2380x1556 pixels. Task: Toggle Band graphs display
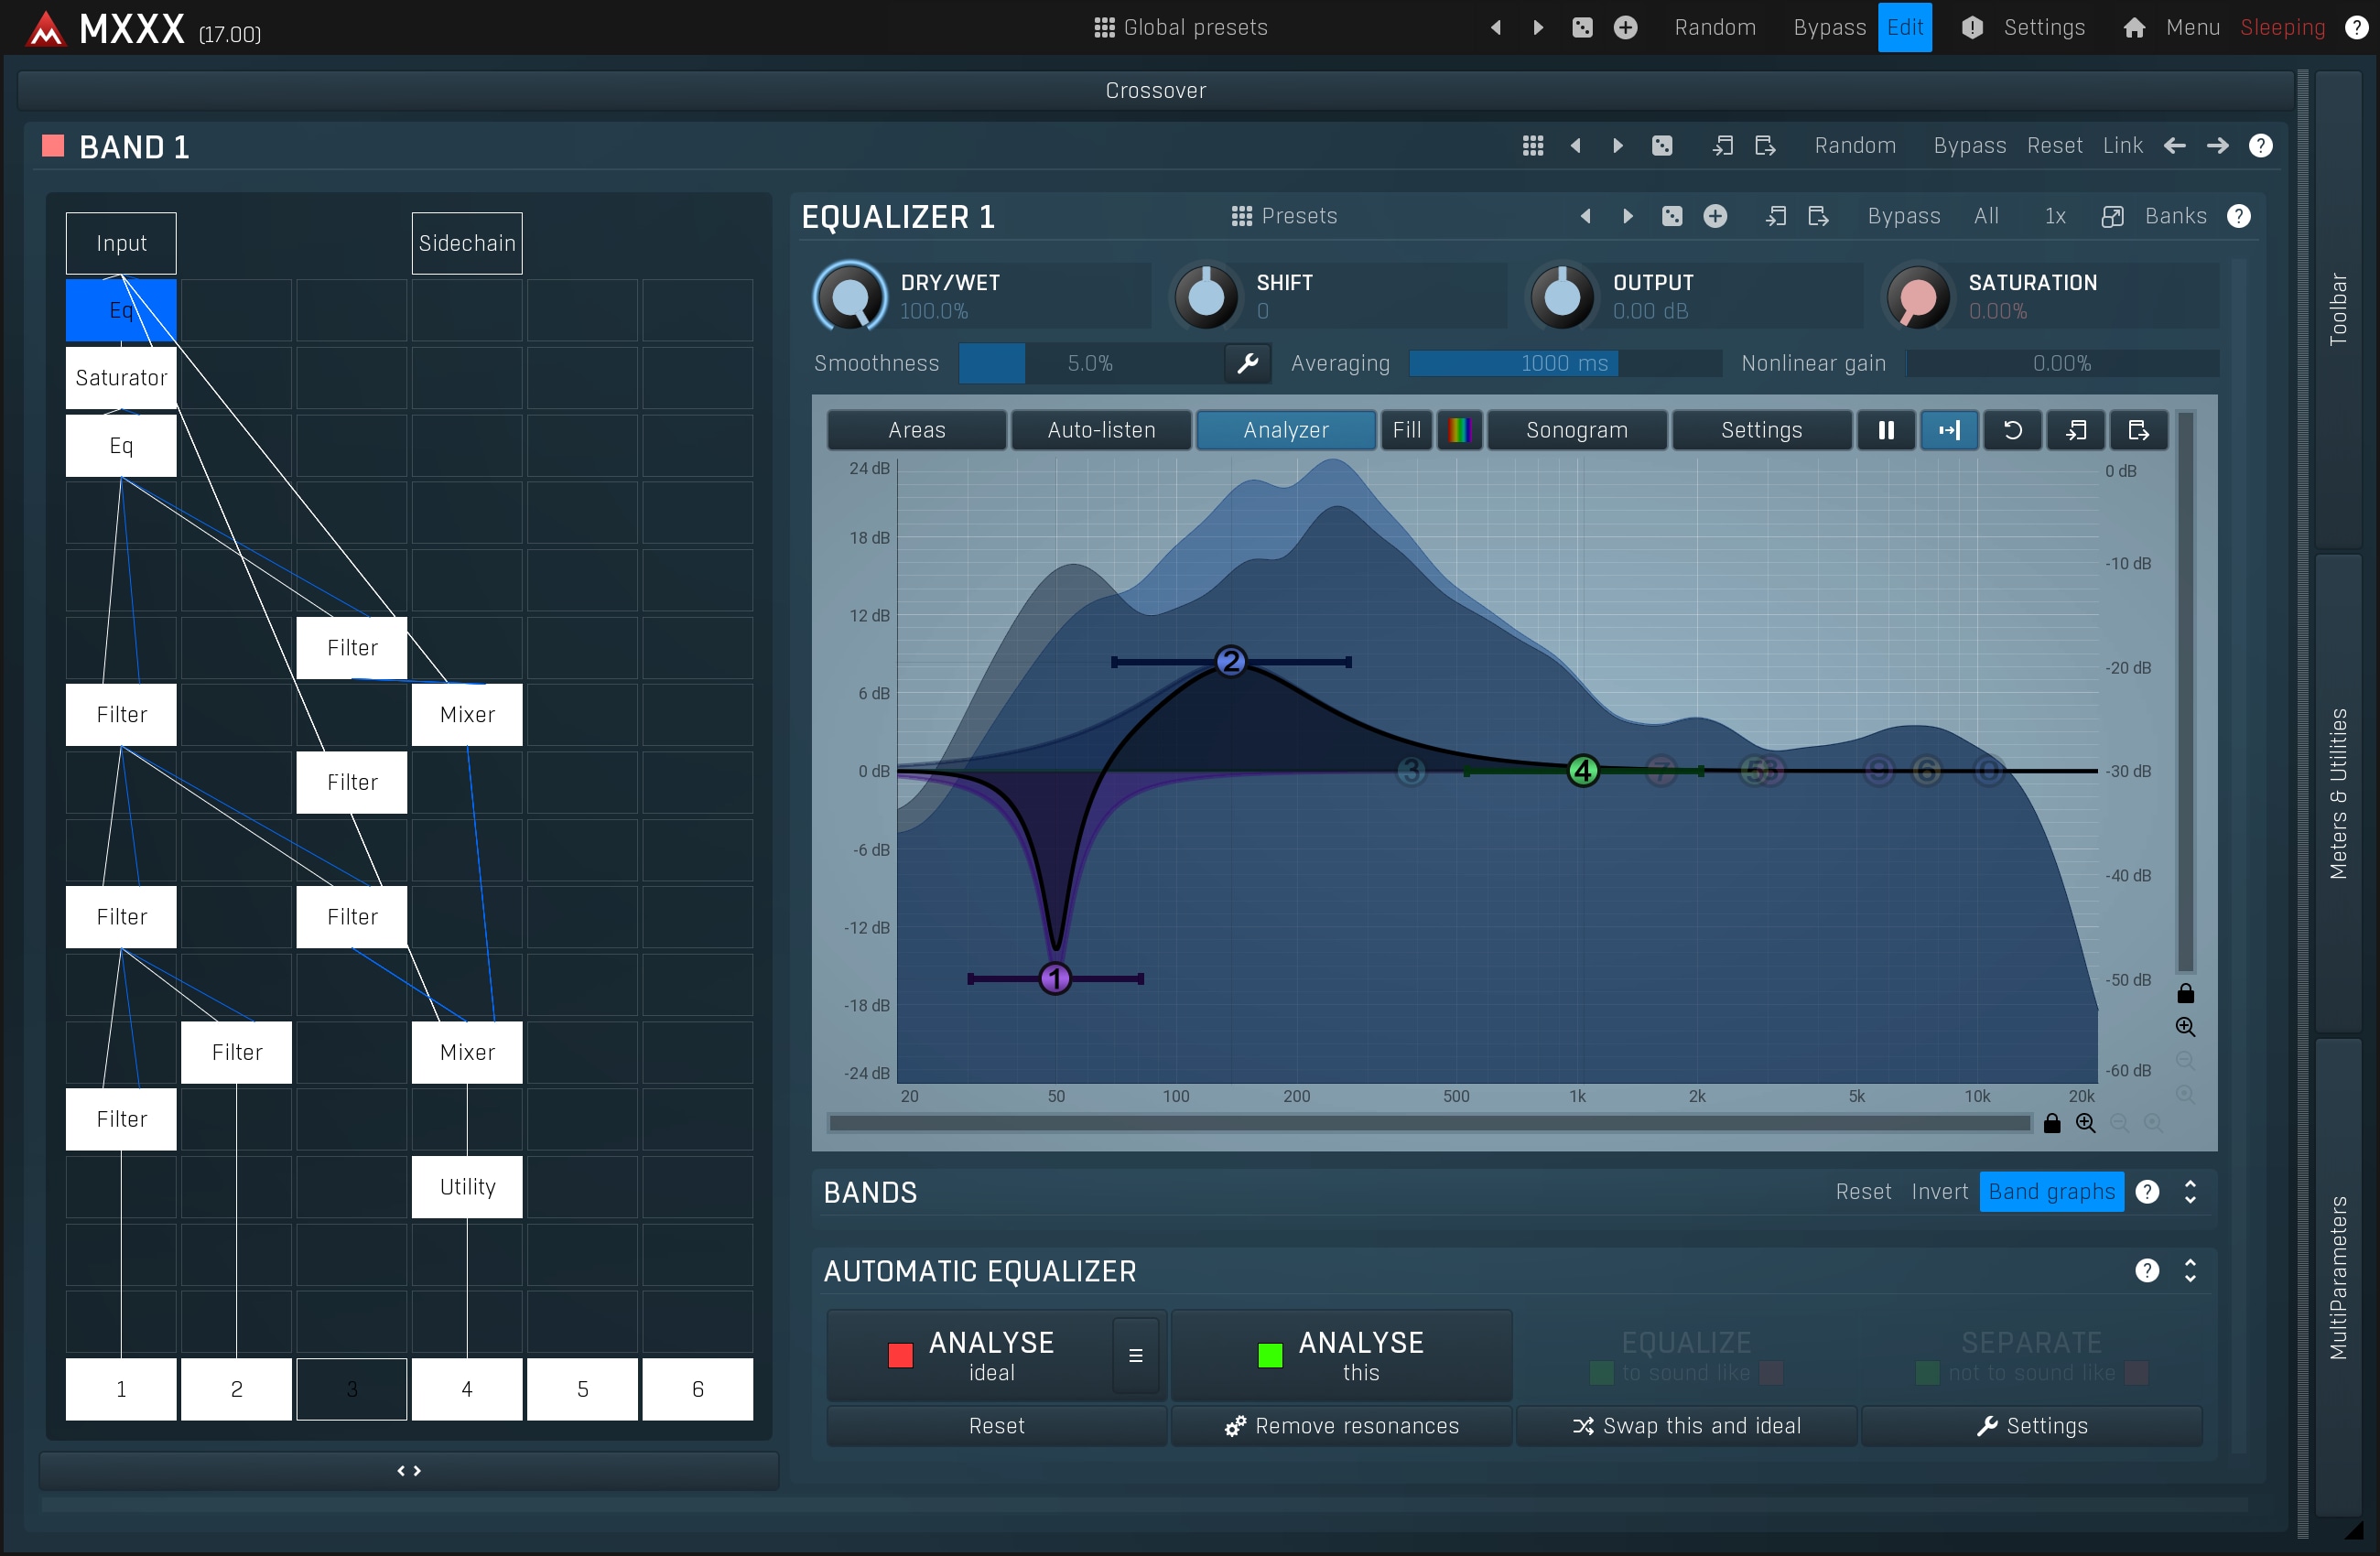click(2050, 1192)
